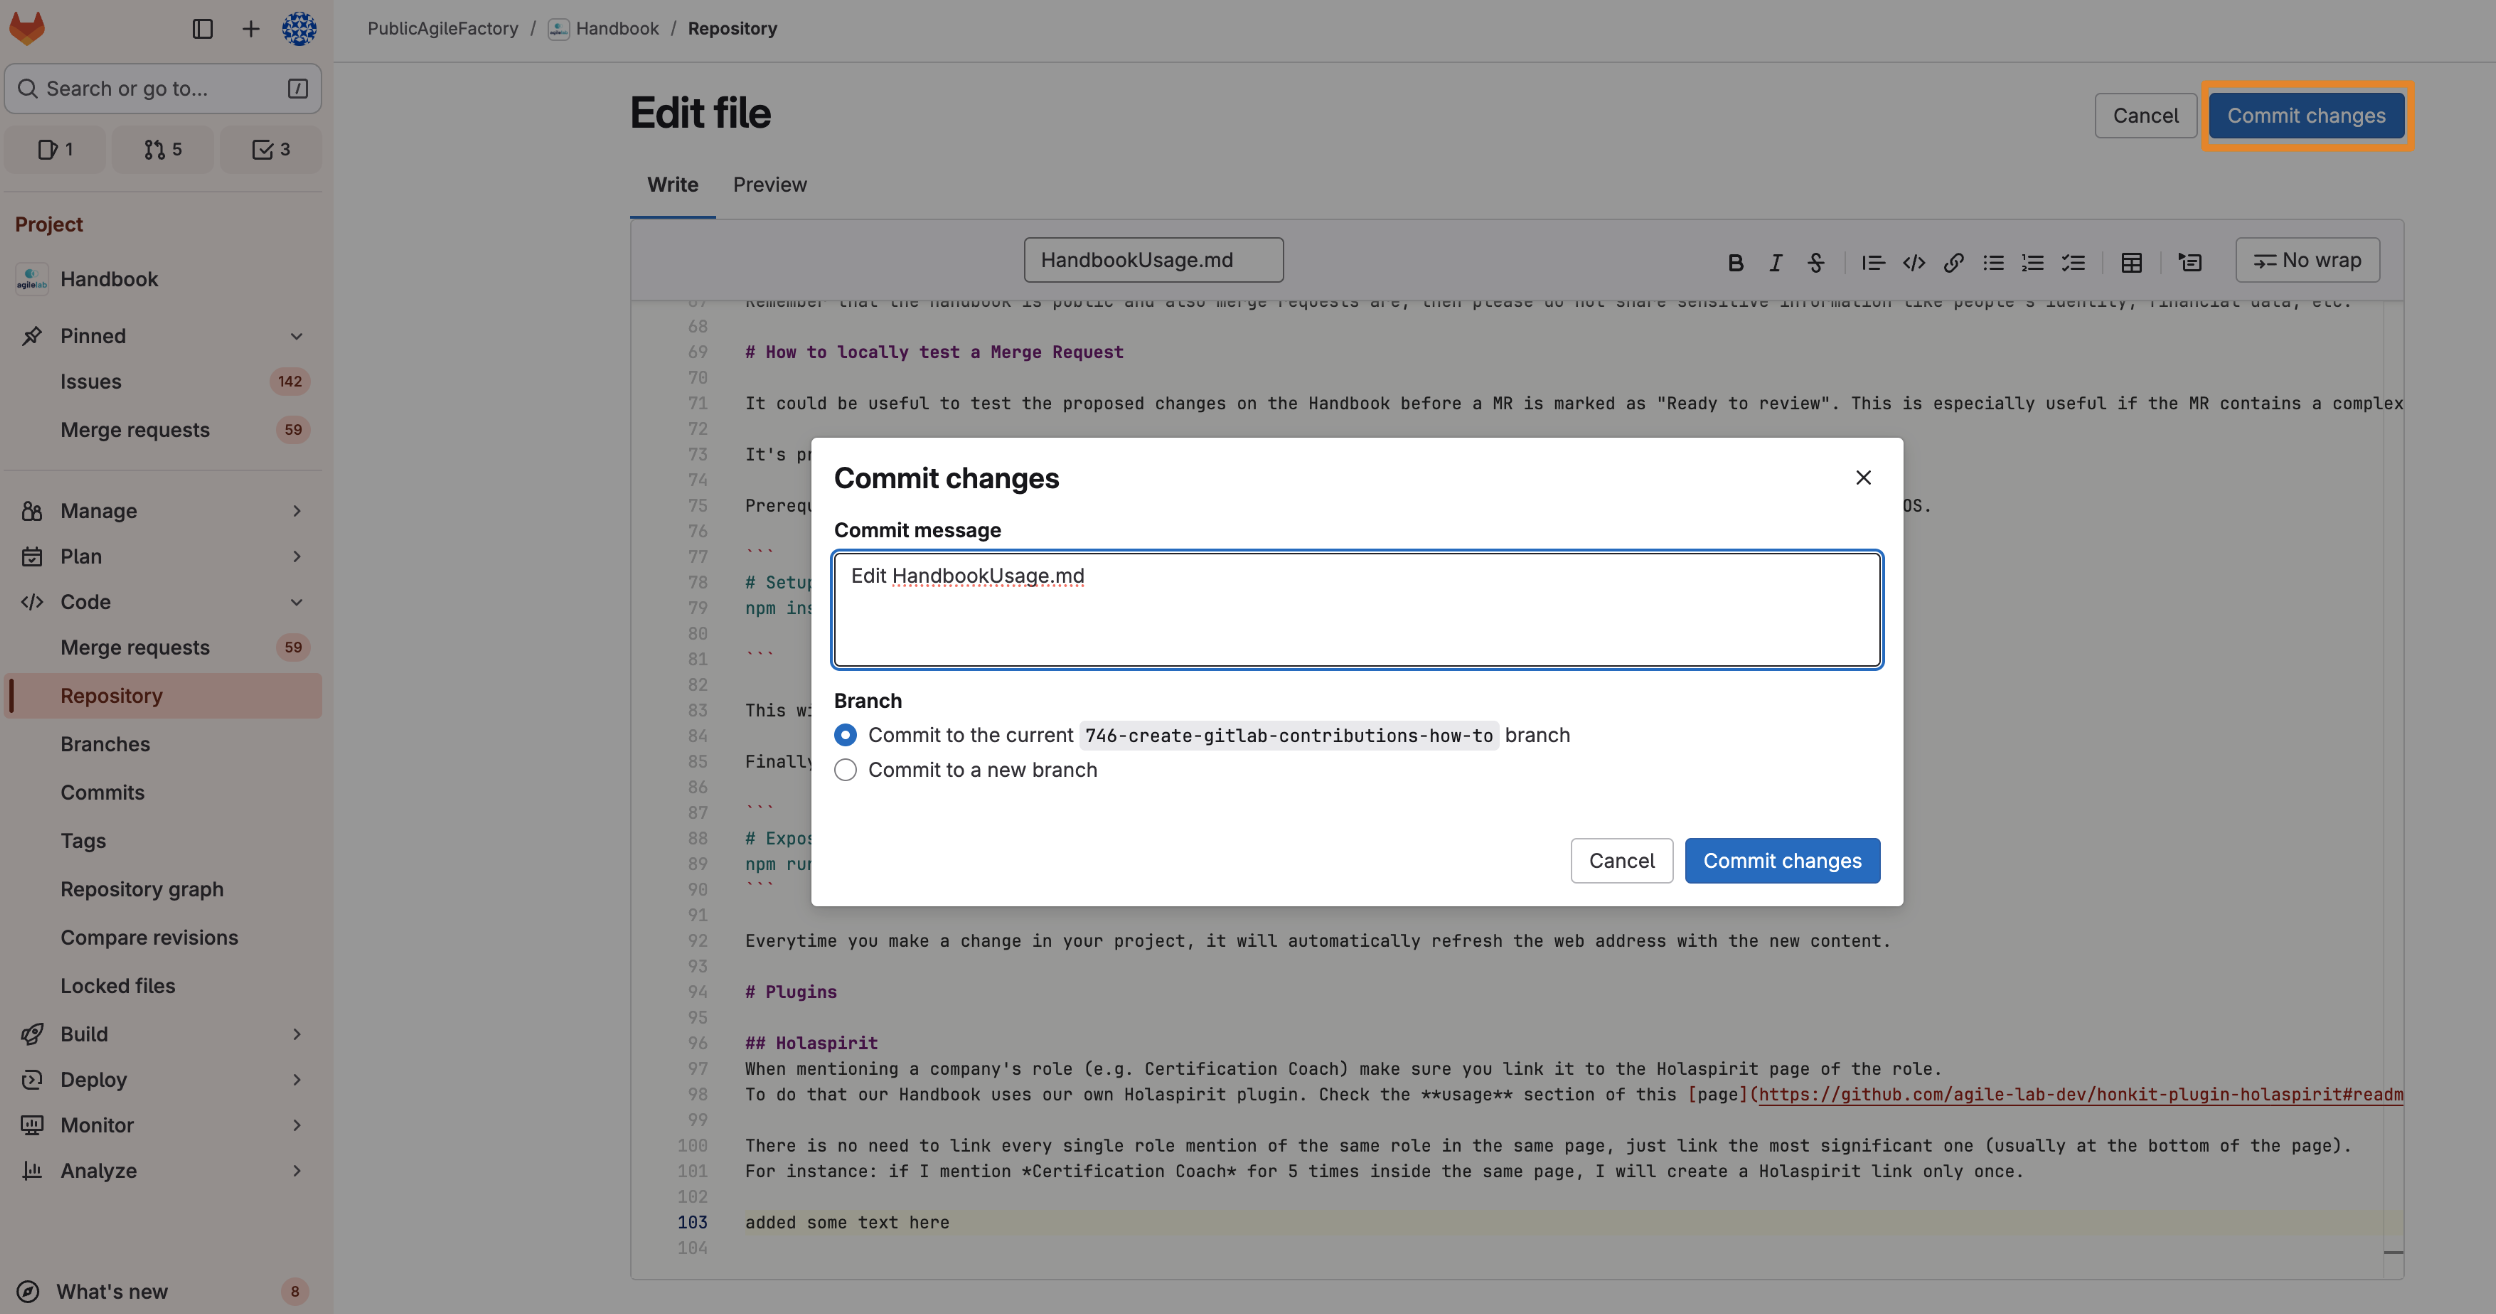Click Cancel button at page top
The image size is (2496, 1314).
point(2145,116)
